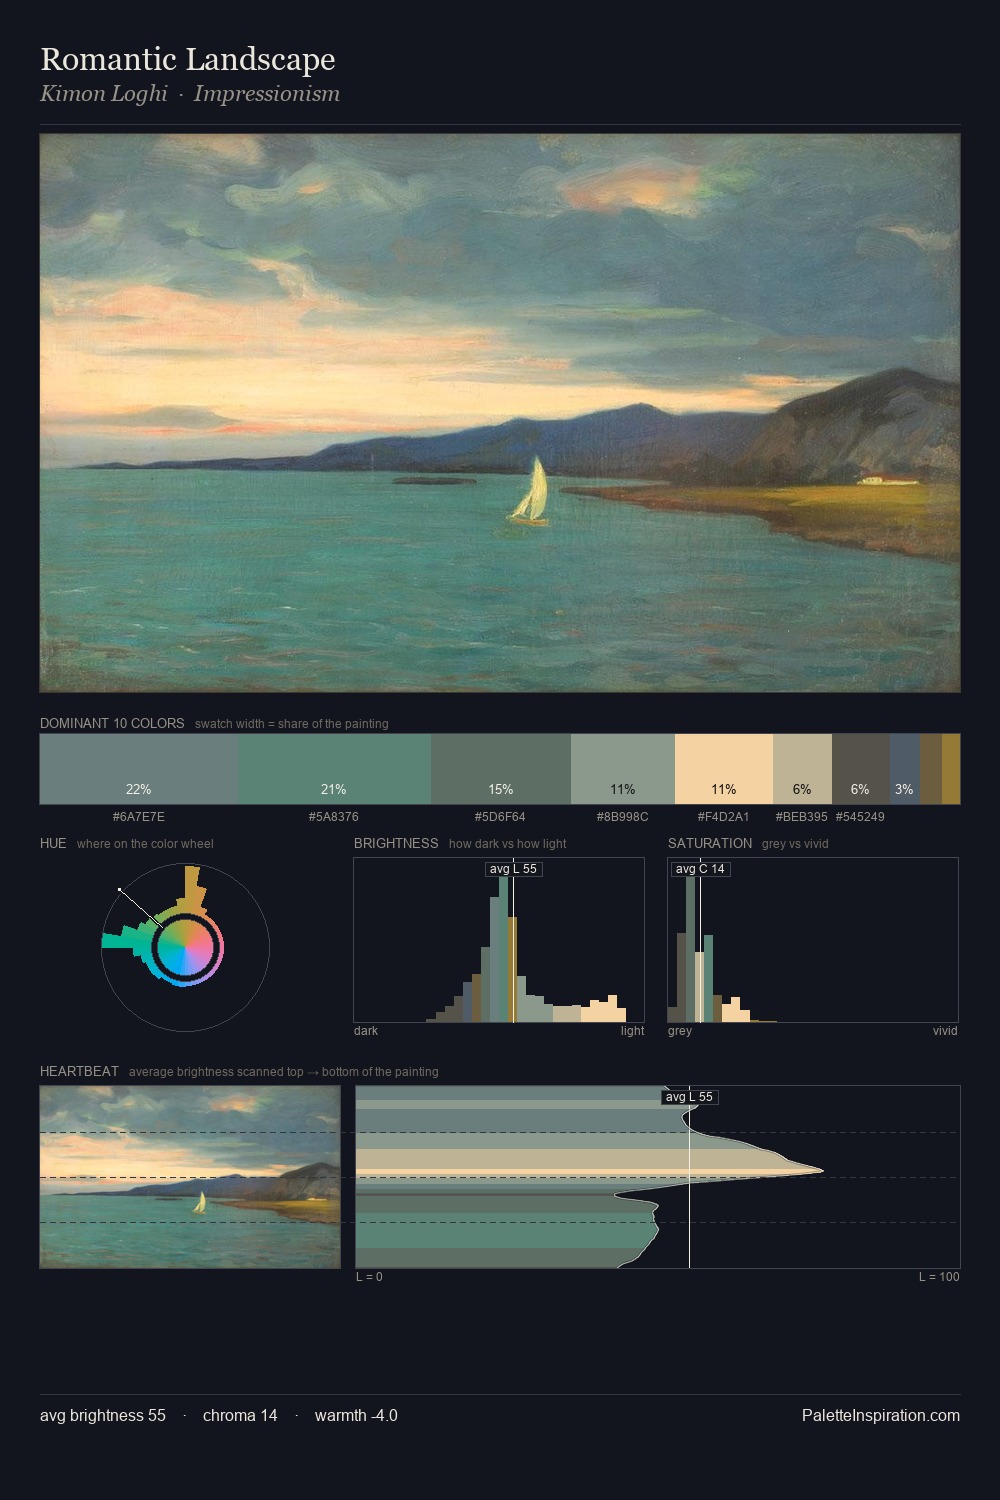Click the golden ochre swatch at far right
The width and height of the screenshot is (1000, 1500).
pyautogui.click(x=951, y=769)
